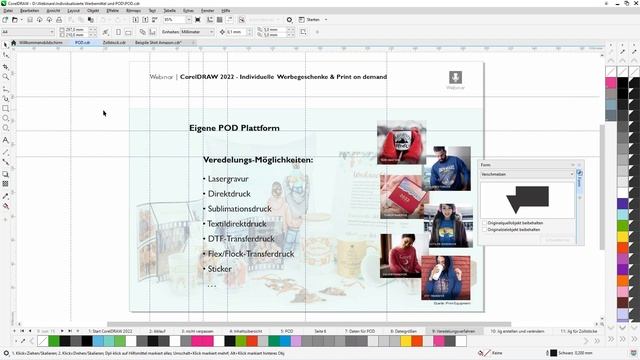
Task: Open the zoom level dropdown
Action: (x=189, y=20)
